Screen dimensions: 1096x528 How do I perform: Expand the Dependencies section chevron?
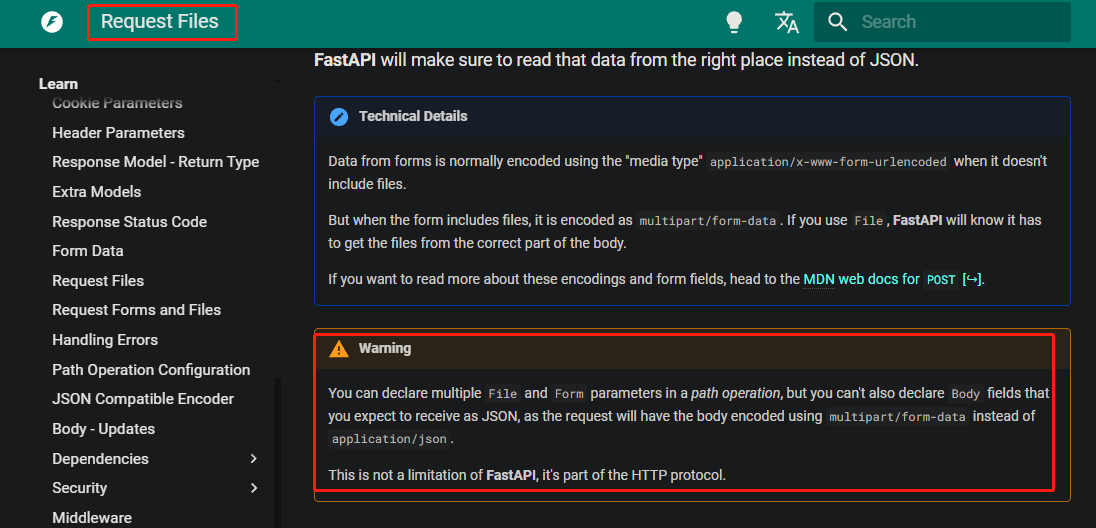pyautogui.click(x=254, y=459)
